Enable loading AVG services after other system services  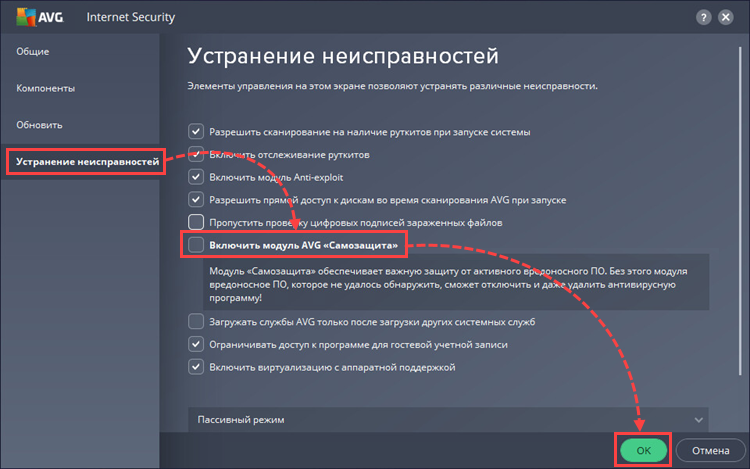tap(196, 321)
